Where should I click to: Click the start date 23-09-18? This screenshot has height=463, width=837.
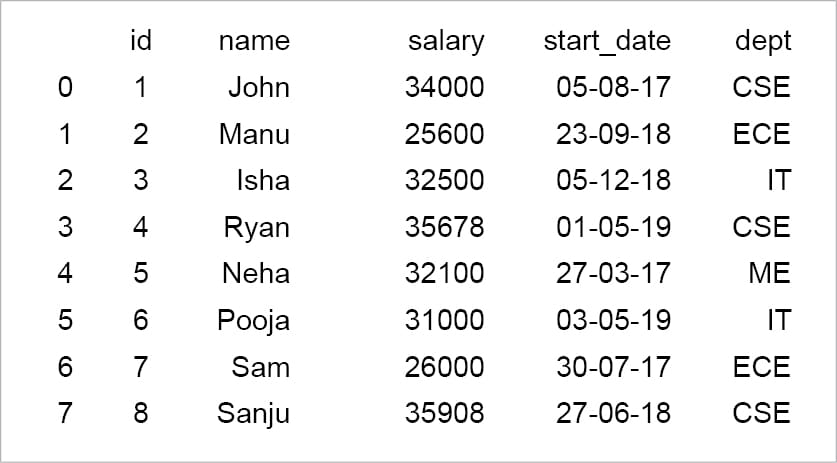click(x=613, y=134)
